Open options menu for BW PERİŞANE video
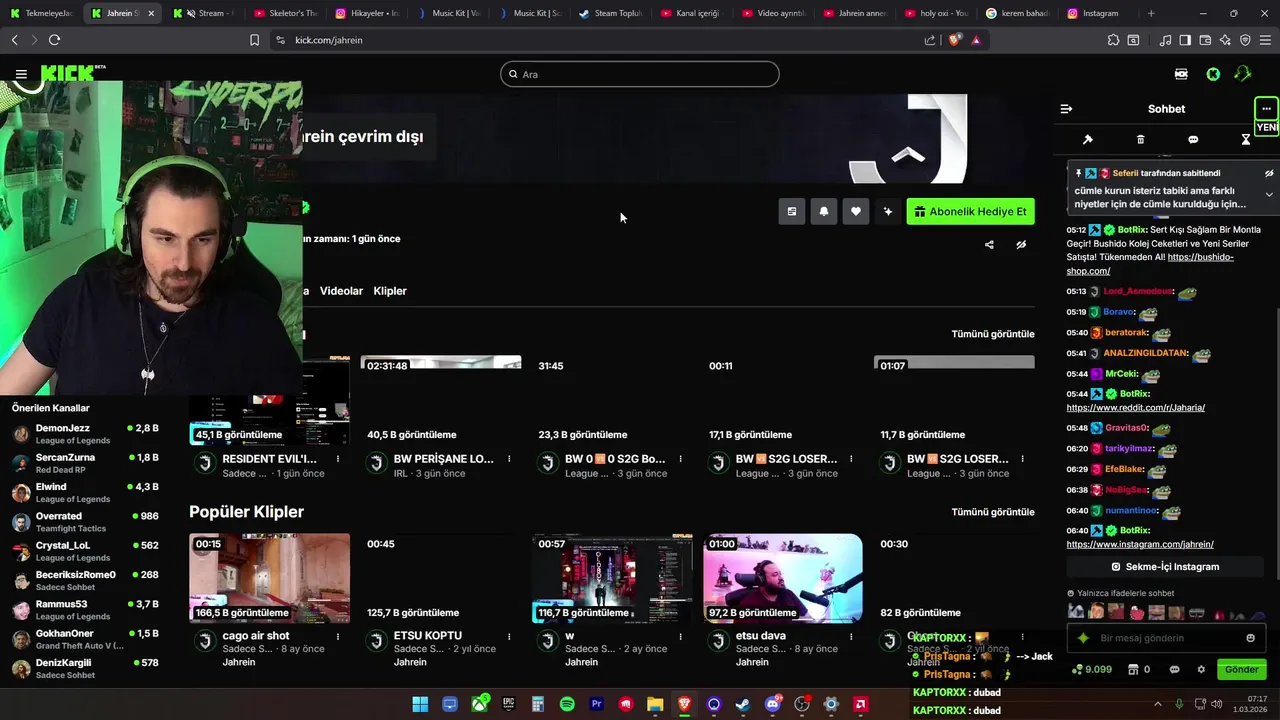 click(509, 459)
